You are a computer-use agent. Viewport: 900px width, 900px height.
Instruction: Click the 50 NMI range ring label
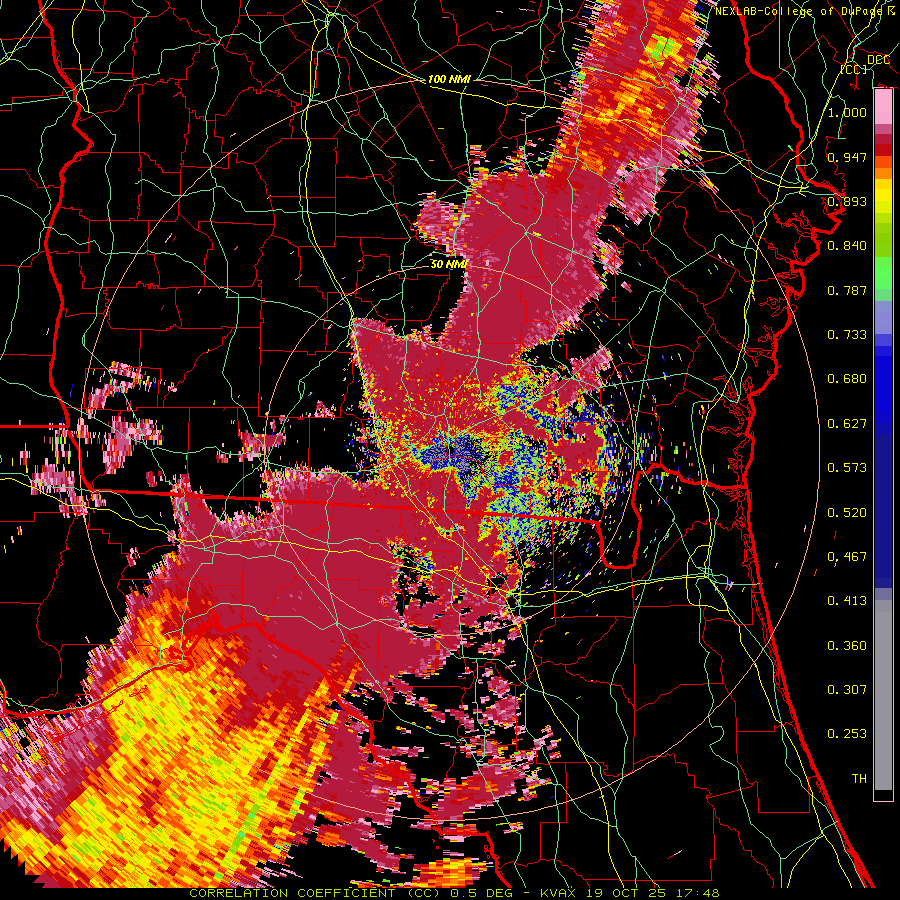(x=449, y=264)
